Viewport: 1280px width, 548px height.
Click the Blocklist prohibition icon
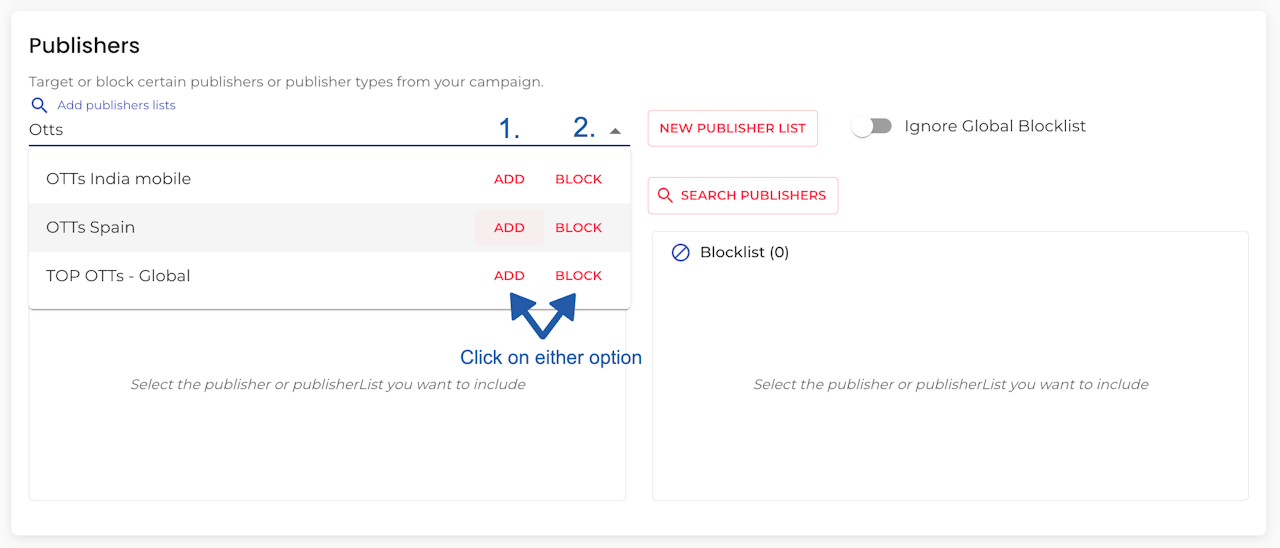pos(680,253)
